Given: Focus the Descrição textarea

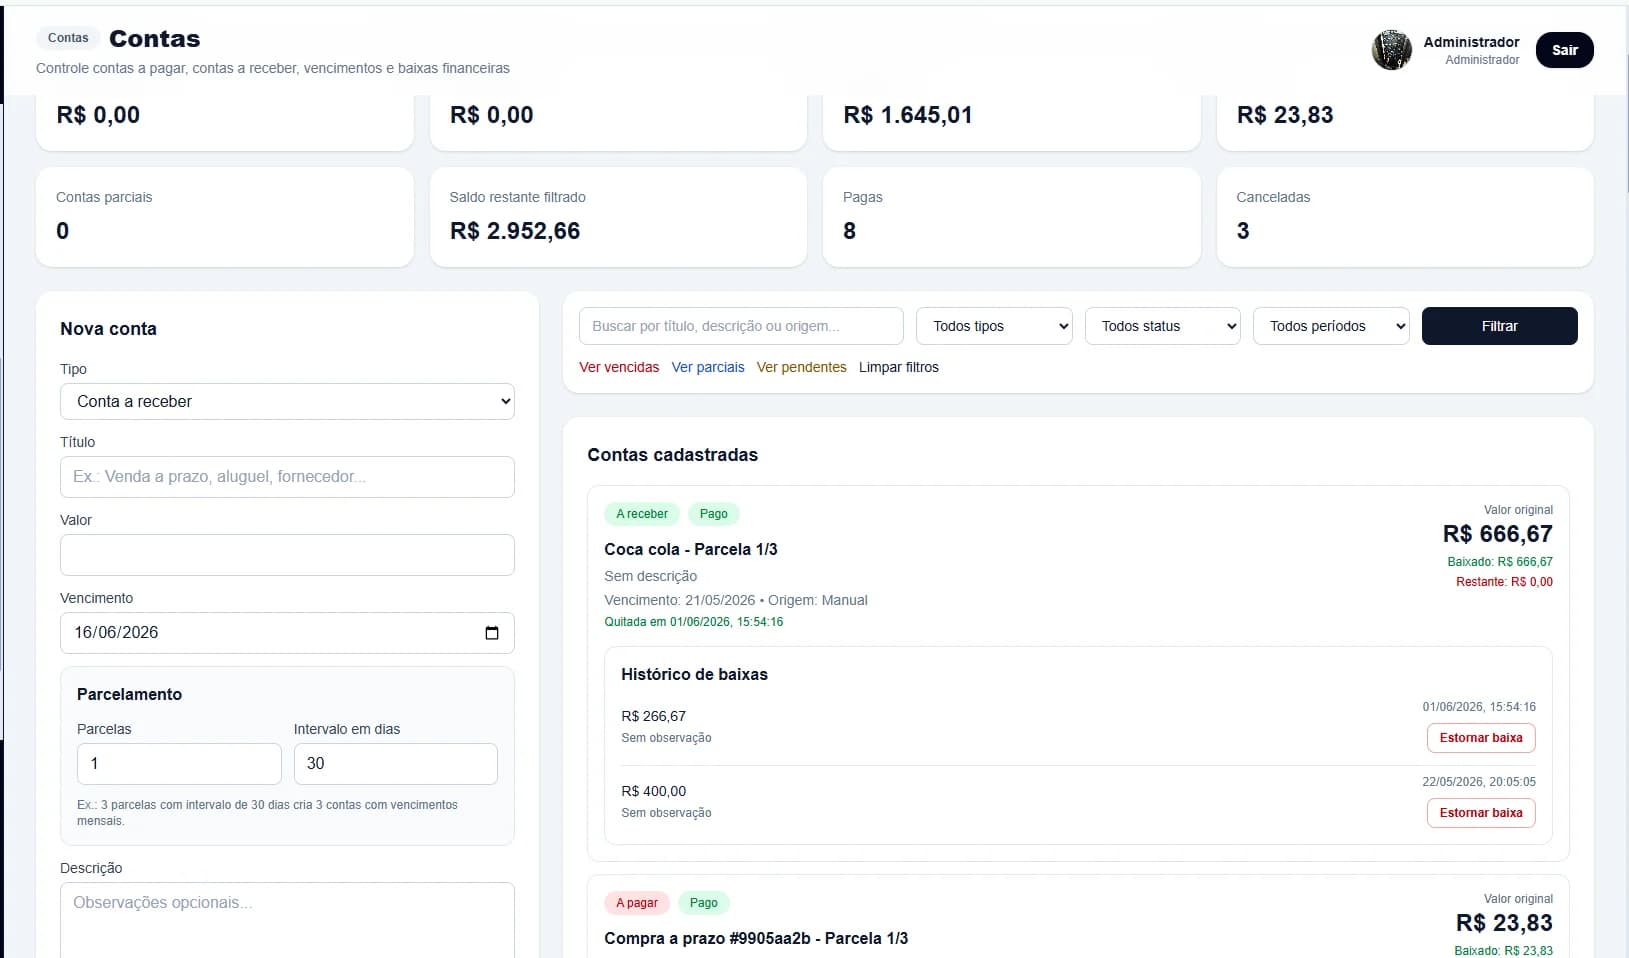Looking at the screenshot, I should [x=287, y=920].
